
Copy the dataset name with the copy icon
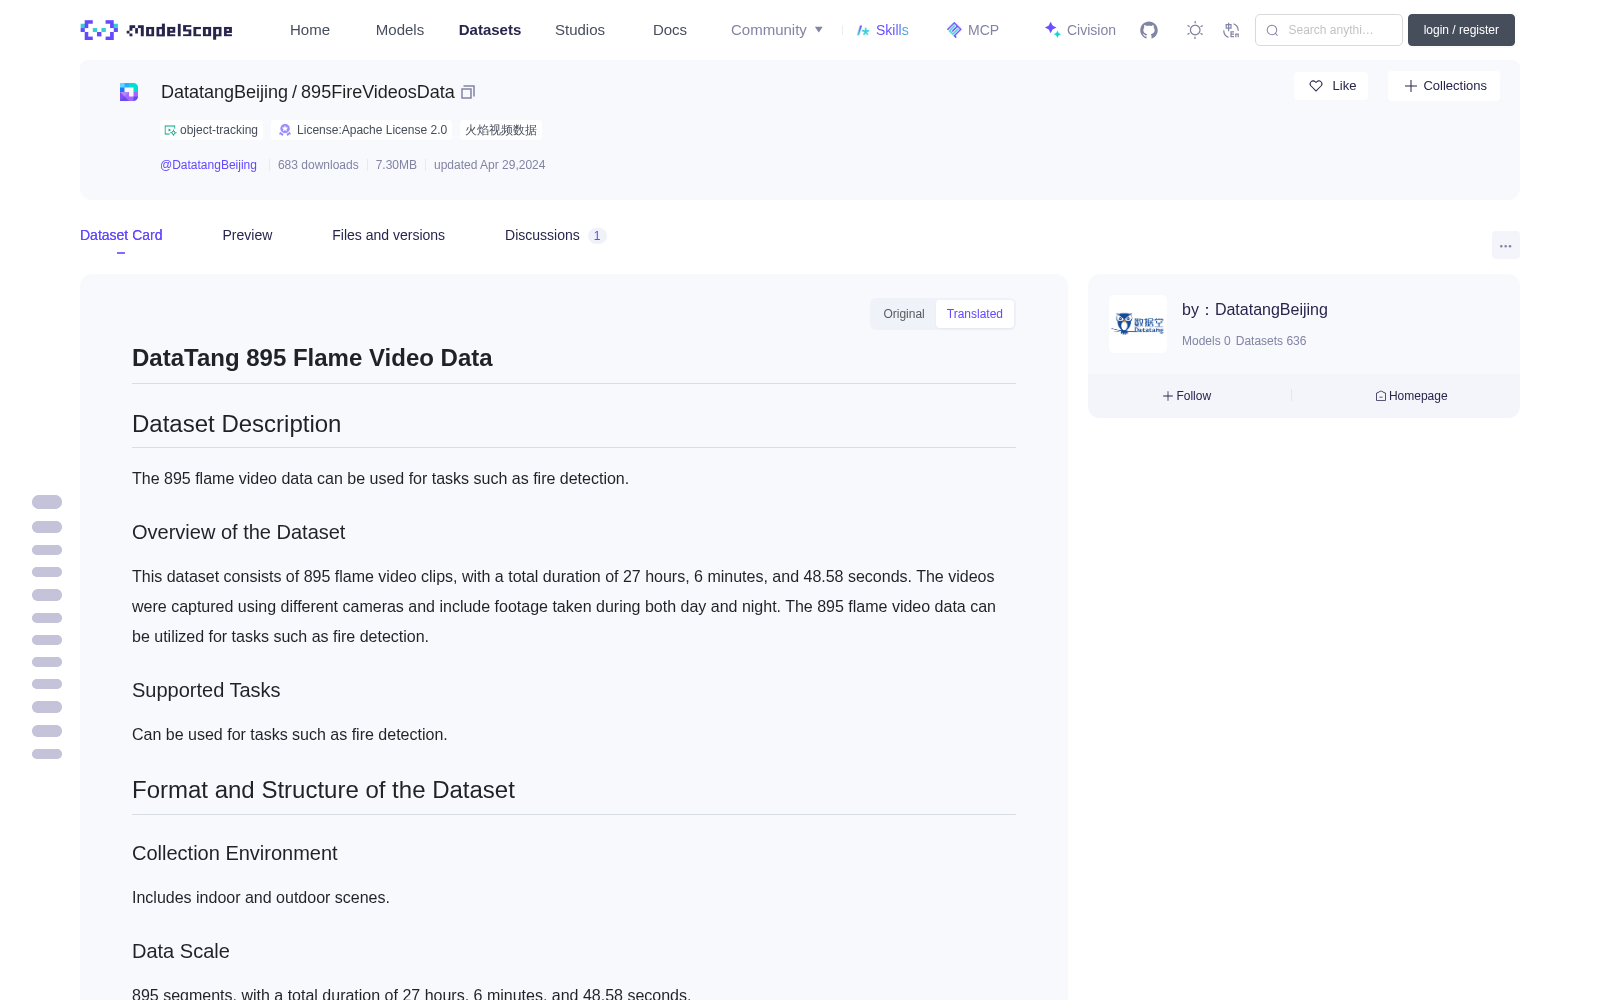click(x=467, y=92)
